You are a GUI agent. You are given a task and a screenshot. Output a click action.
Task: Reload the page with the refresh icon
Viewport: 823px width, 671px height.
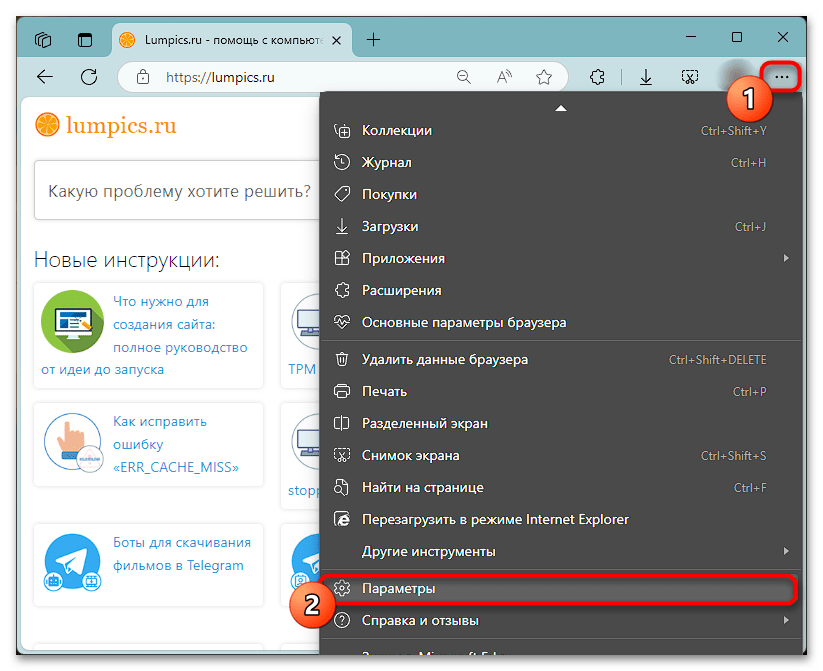point(89,76)
